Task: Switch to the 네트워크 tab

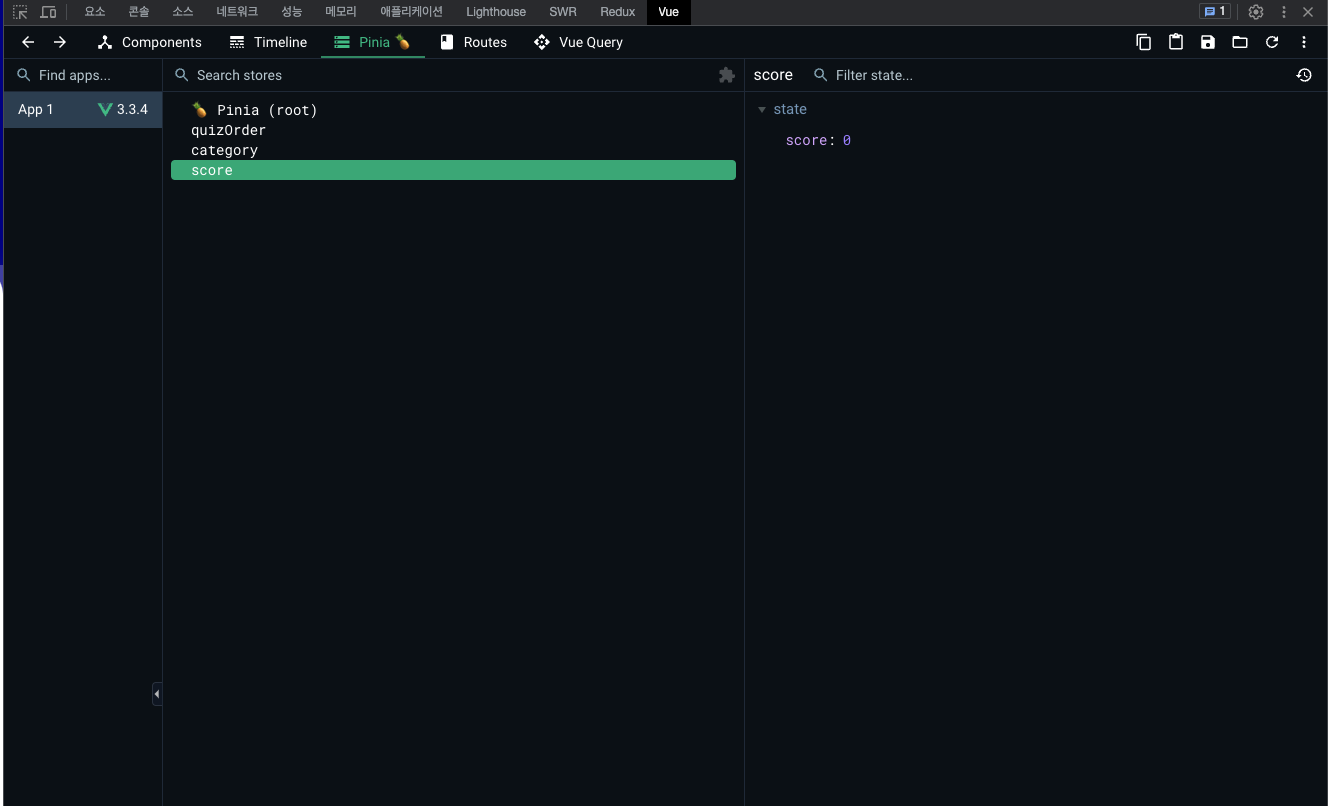Action: point(237,12)
